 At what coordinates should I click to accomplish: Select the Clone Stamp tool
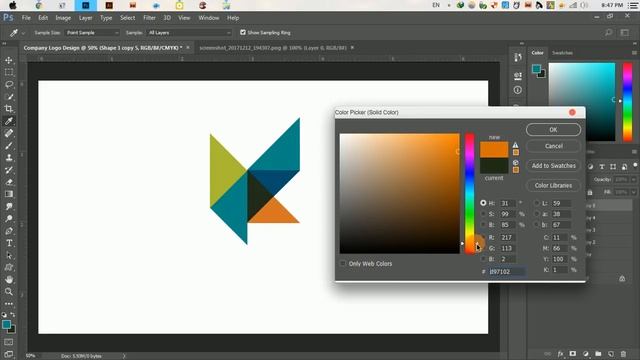click(x=9, y=158)
